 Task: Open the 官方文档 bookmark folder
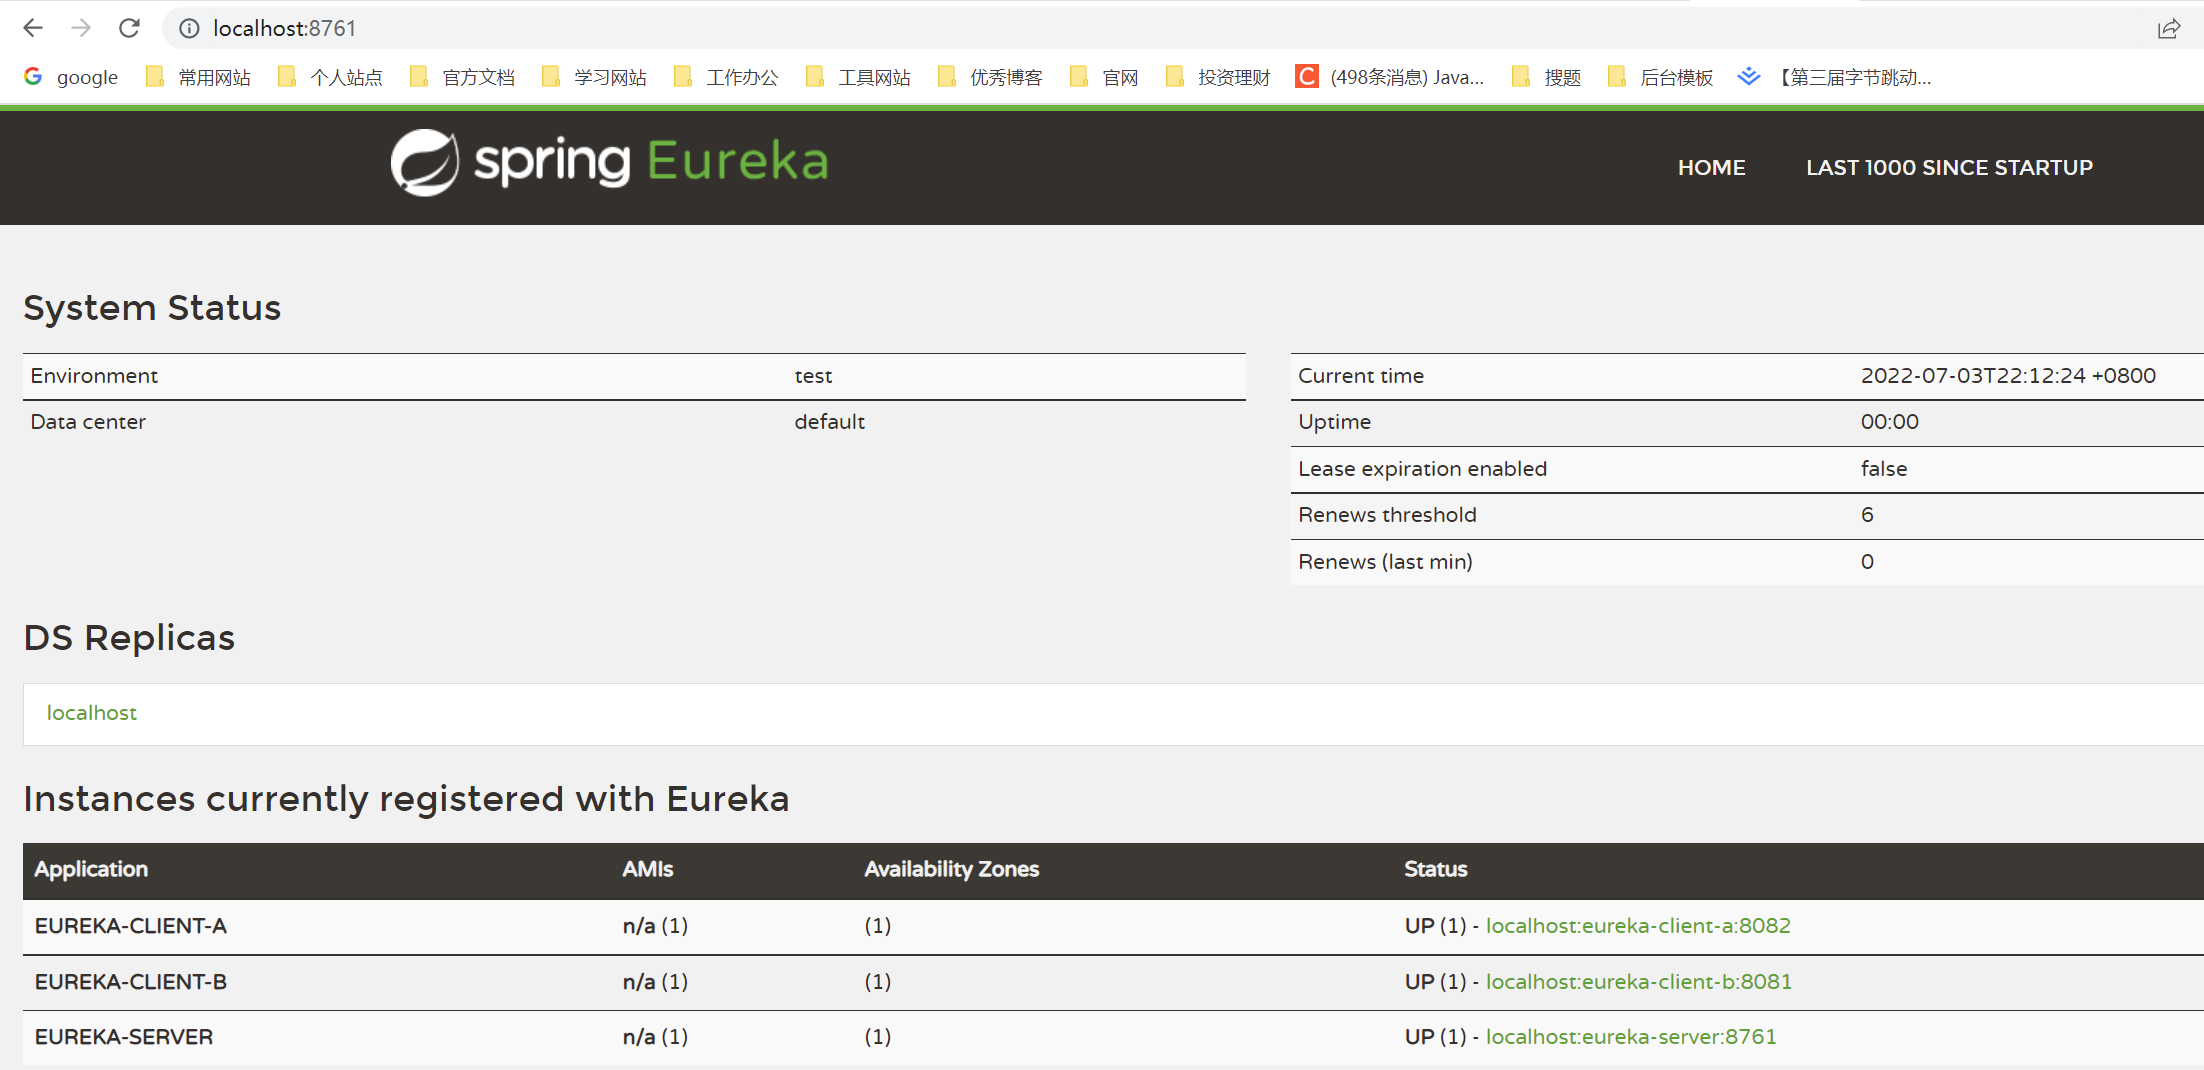[x=462, y=77]
